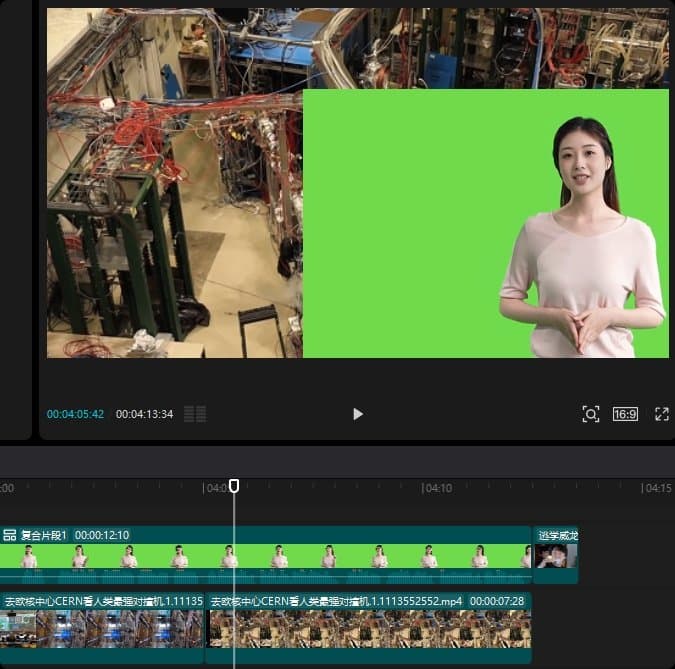
Task: Enter fullscreen preview mode
Action: point(661,414)
